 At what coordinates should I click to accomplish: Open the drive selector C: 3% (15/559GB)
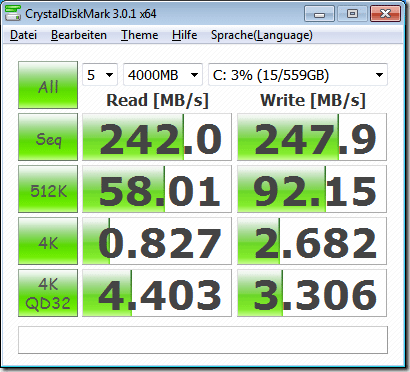pos(298,75)
